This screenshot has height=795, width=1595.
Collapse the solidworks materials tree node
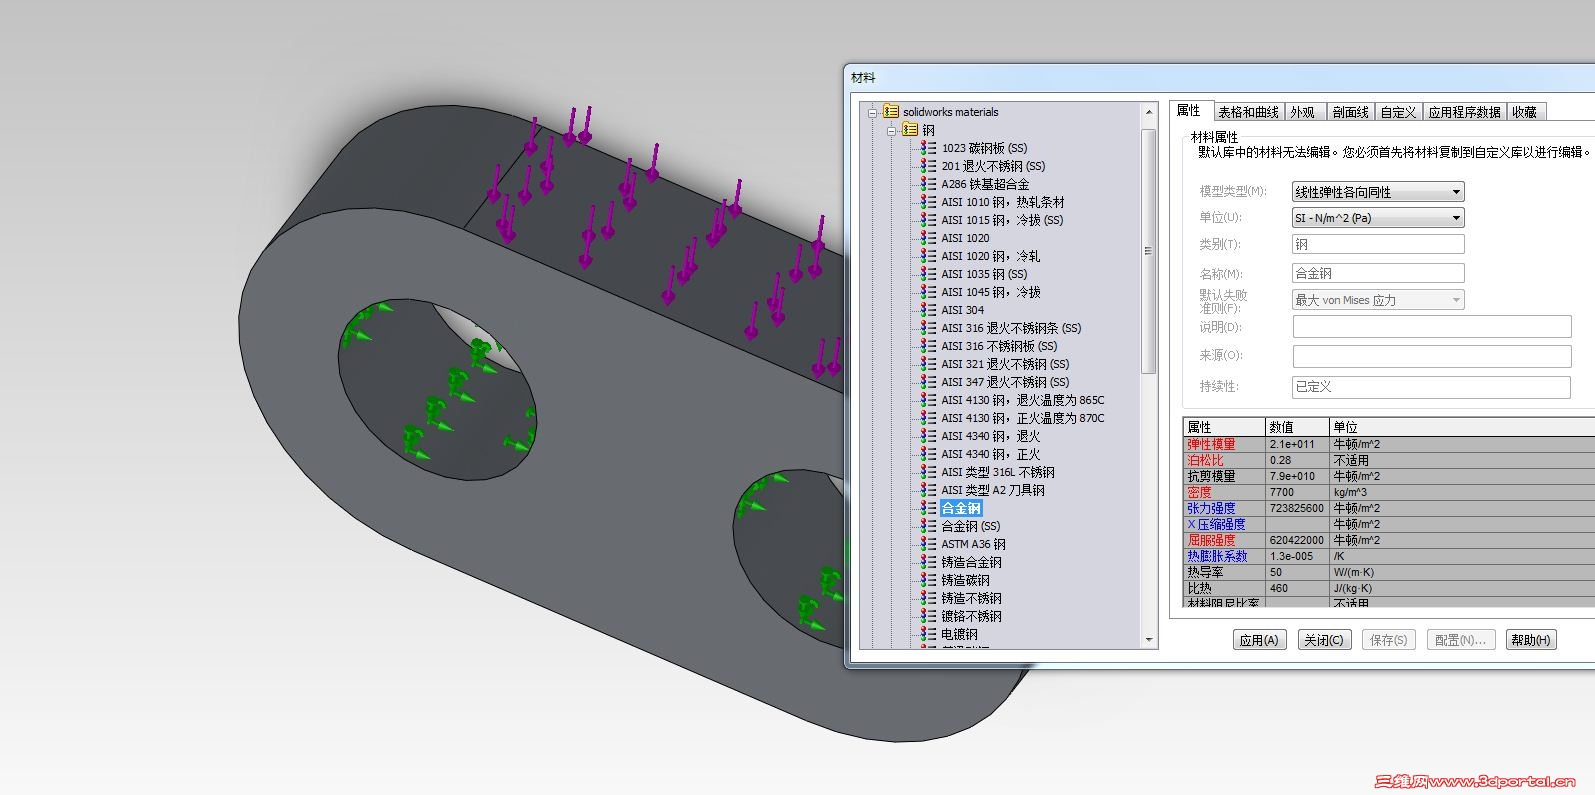[872, 113]
